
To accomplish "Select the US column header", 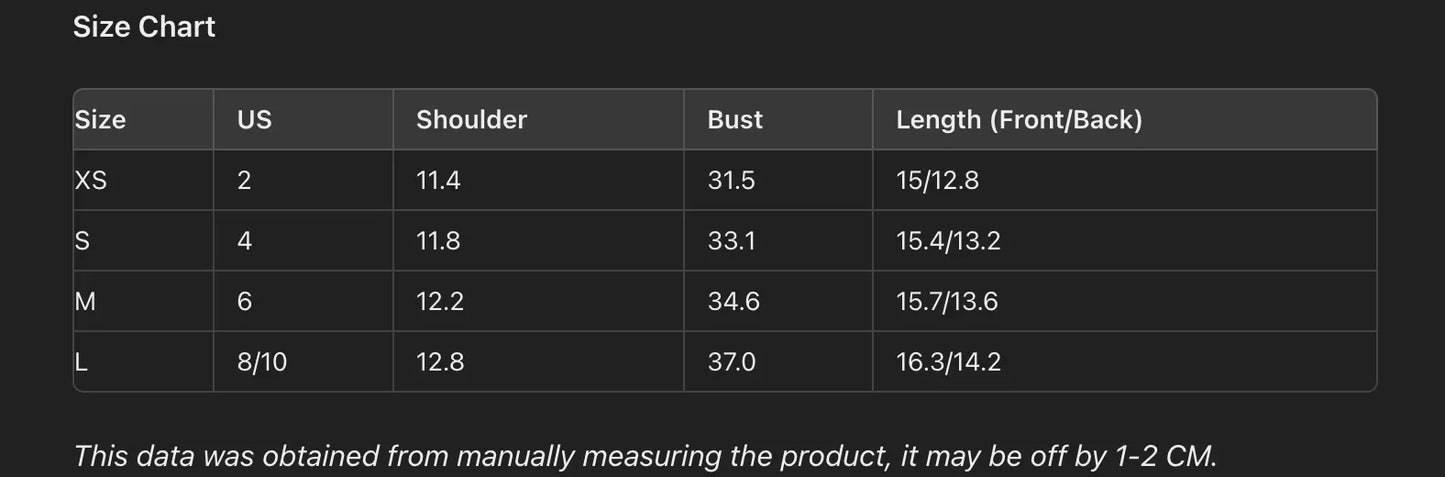I will coord(254,120).
